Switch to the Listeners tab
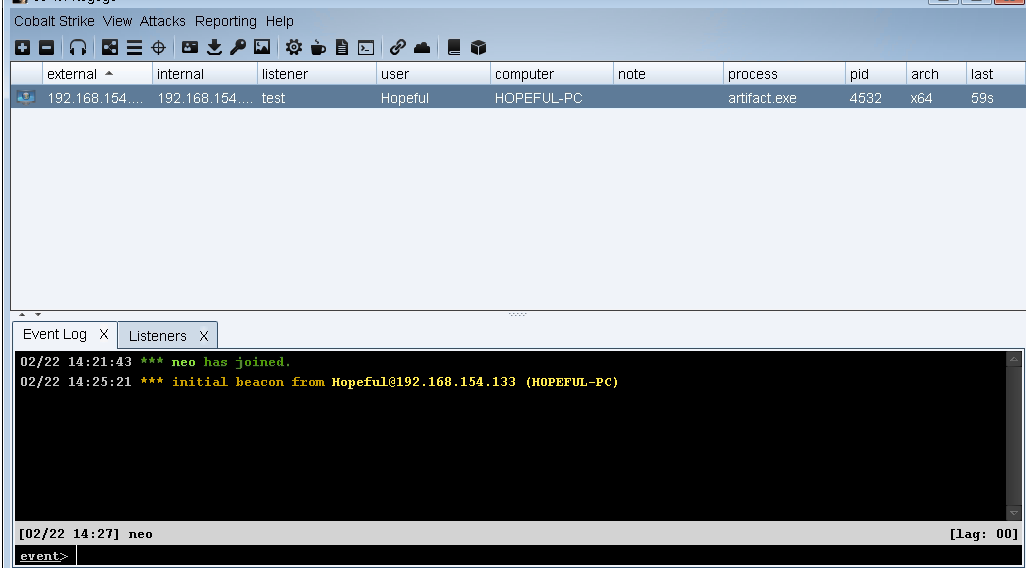 [158, 336]
